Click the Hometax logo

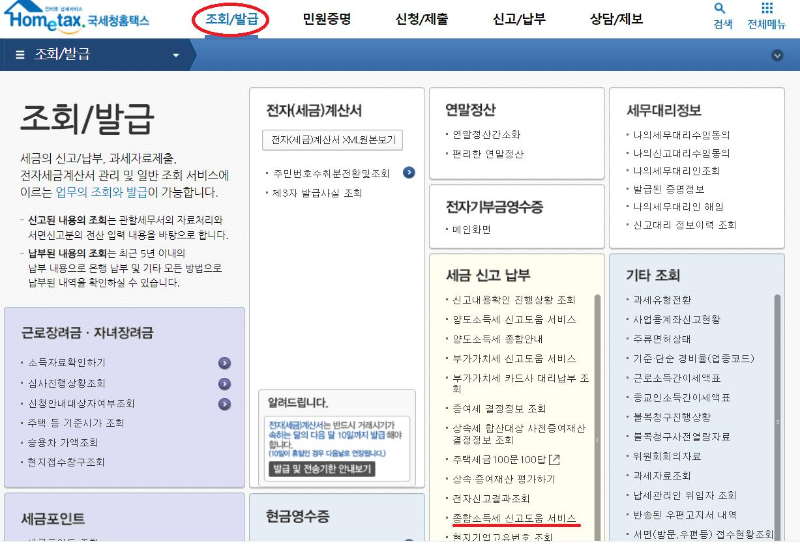click(x=77, y=17)
